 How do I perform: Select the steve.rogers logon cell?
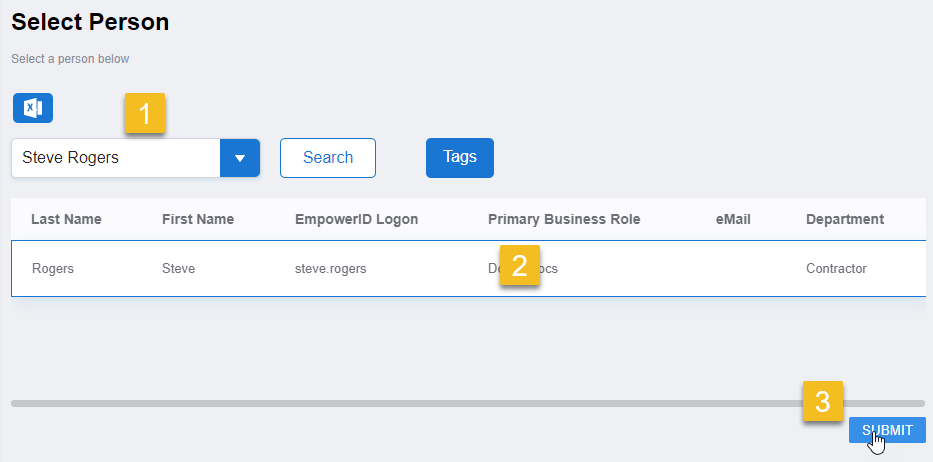[330, 268]
